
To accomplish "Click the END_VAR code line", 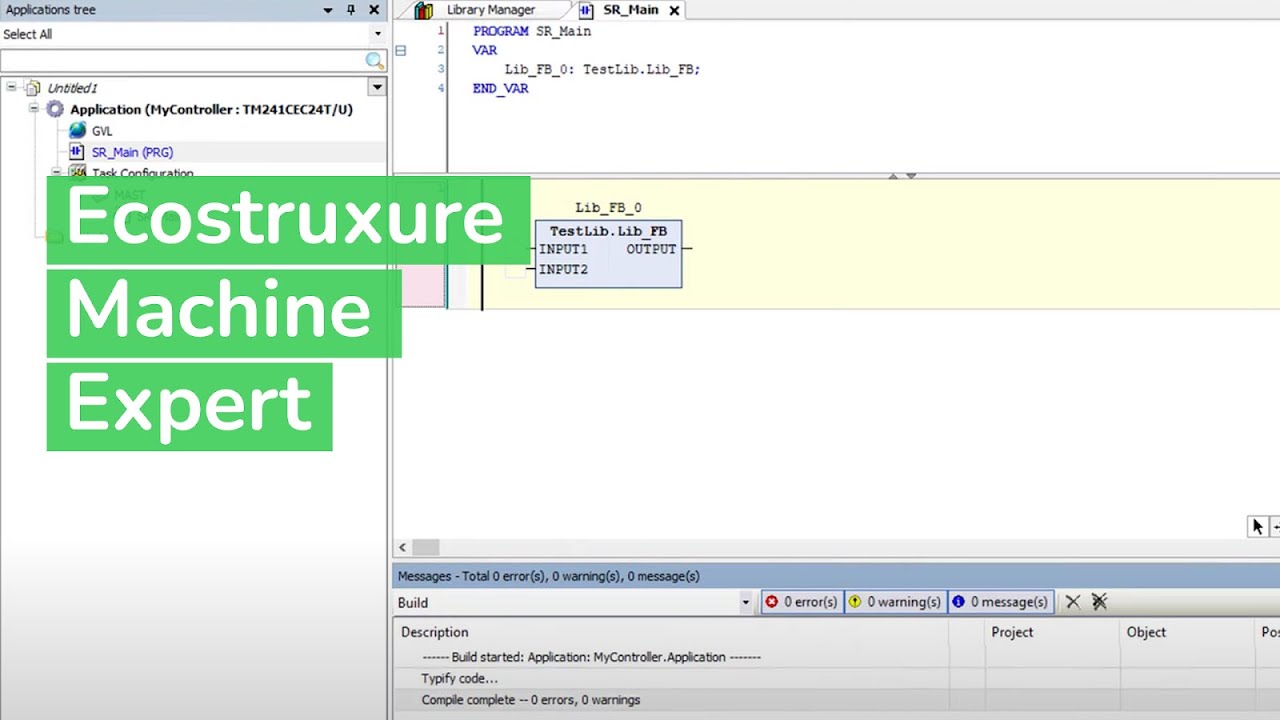I will 501,88.
